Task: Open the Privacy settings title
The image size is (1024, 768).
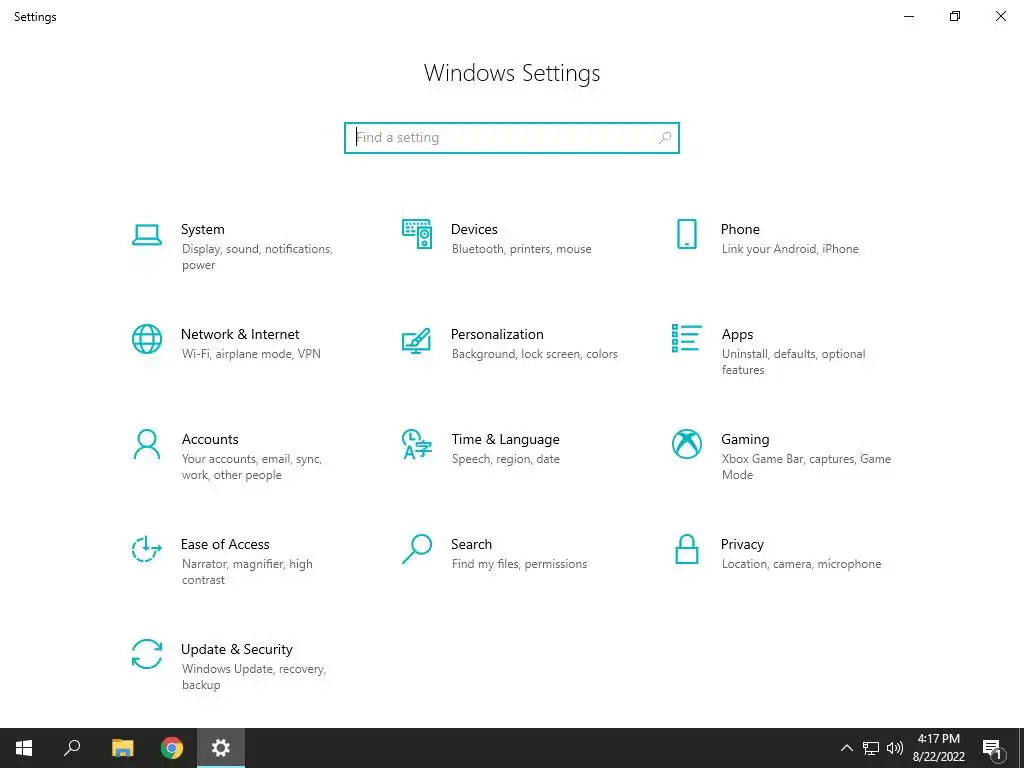Action: tap(742, 545)
